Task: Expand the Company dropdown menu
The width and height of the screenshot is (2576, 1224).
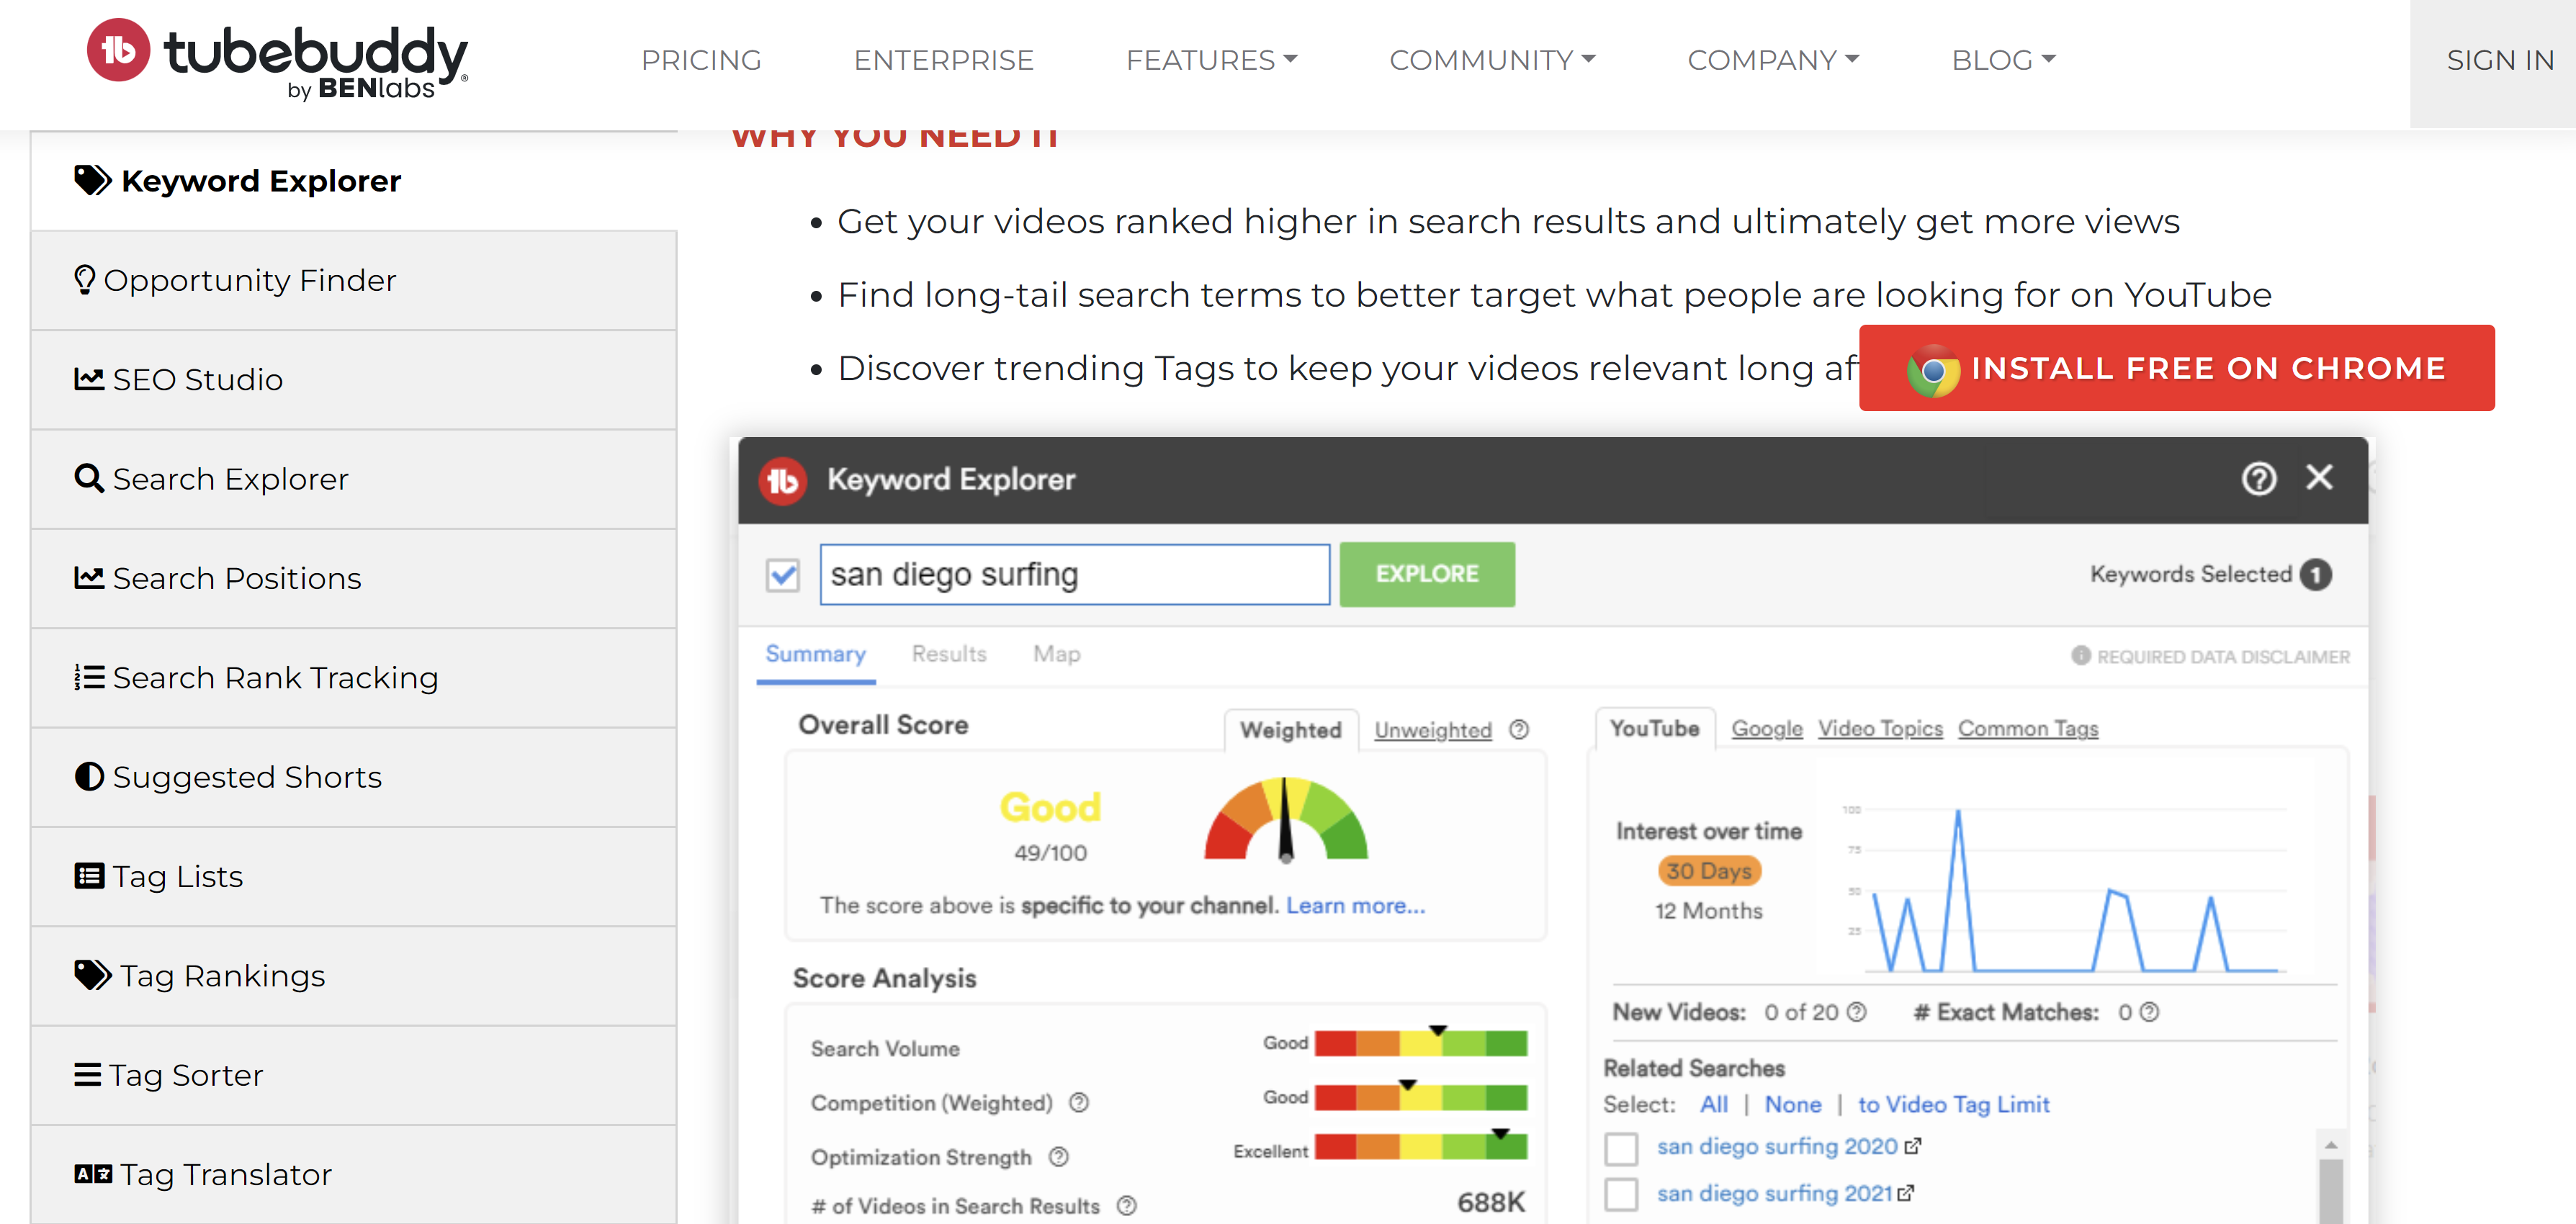Action: tap(1772, 60)
